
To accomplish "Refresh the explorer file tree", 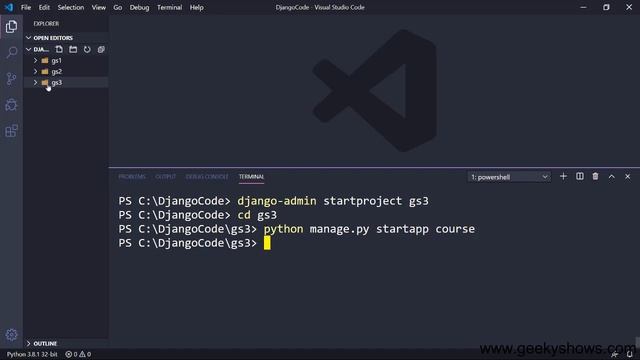I will (x=87, y=49).
